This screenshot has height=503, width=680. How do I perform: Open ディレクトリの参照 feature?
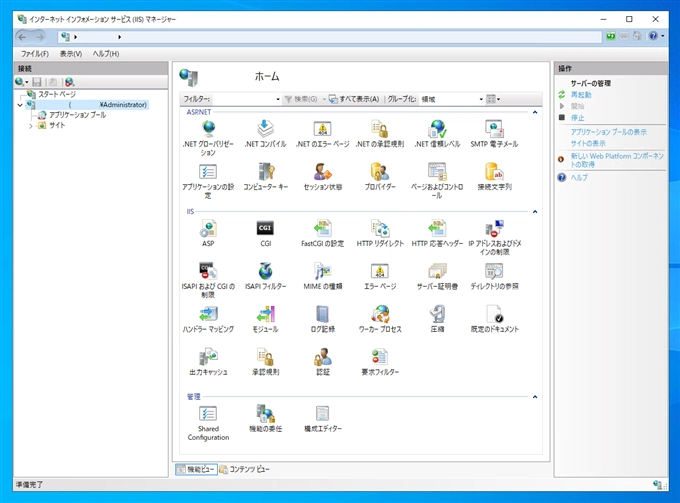494,276
